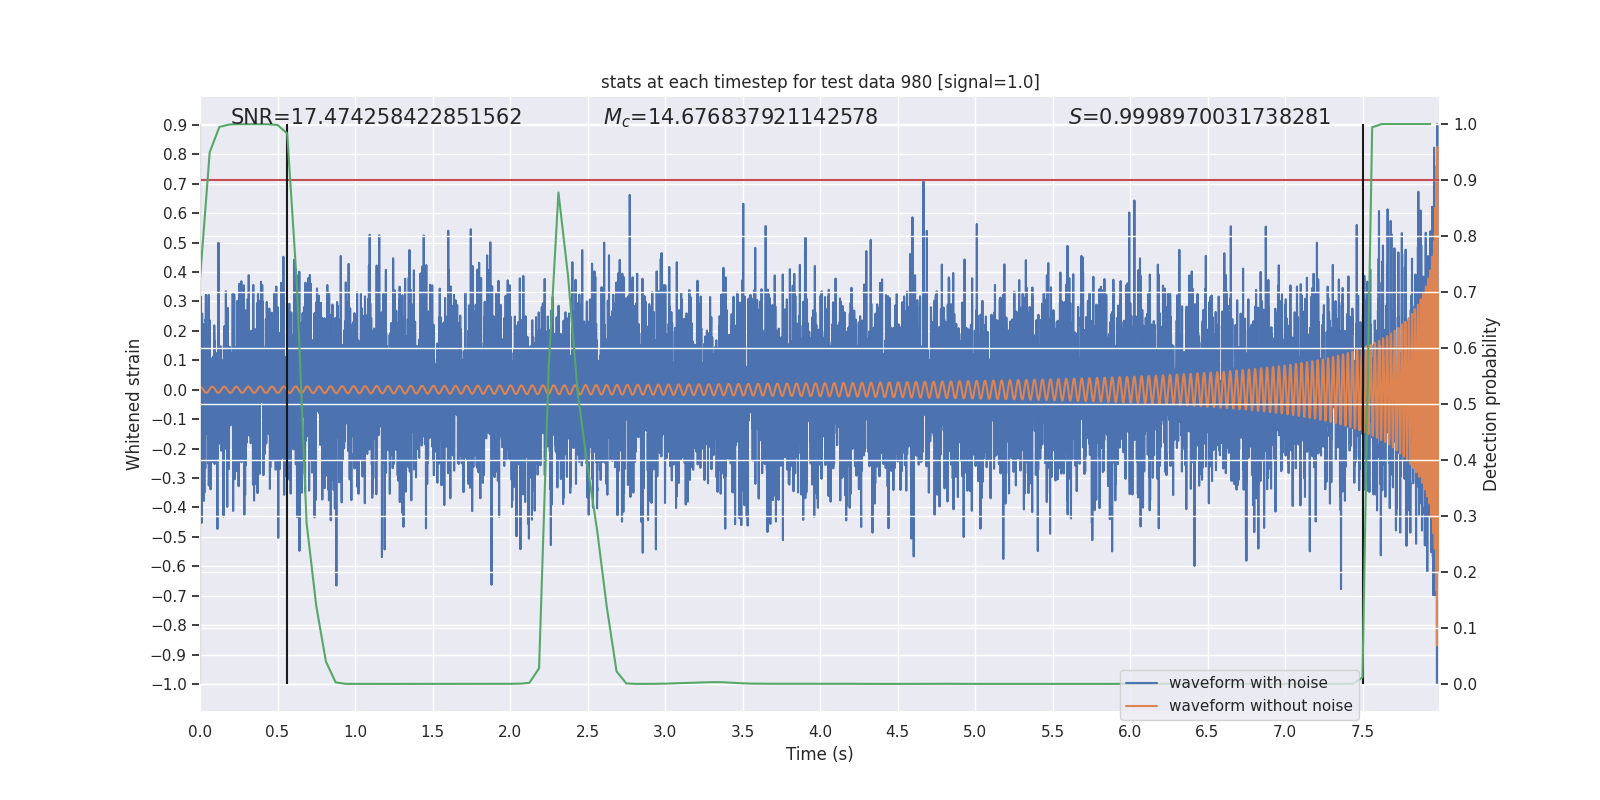Click Detection probability tick label 1.0
Viewport: 1600px width, 800px height.
pyautogui.click(x=1465, y=125)
